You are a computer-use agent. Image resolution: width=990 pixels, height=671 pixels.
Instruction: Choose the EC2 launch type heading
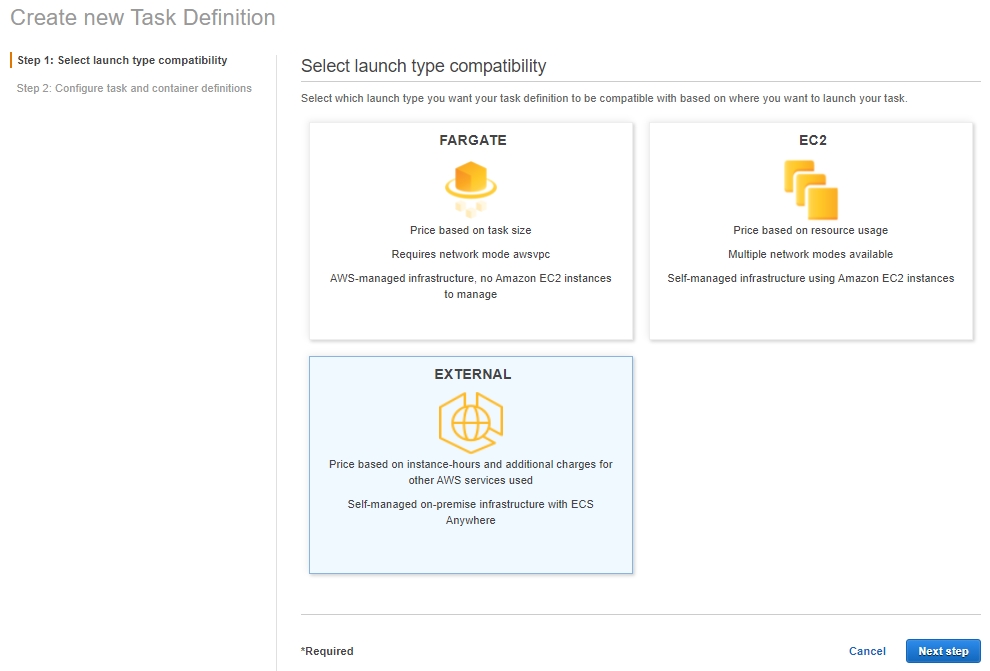point(813,140)
